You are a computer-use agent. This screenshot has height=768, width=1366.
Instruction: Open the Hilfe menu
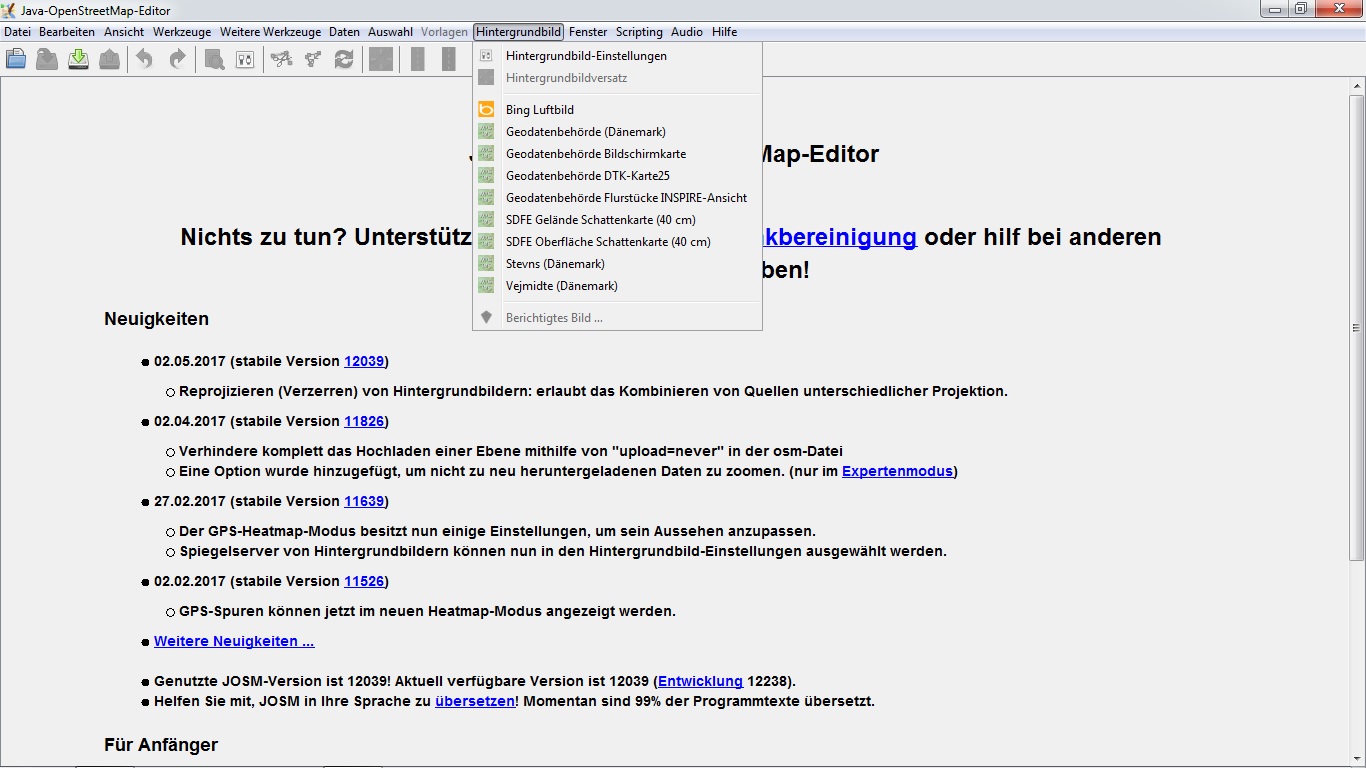(x=724, y=32)
